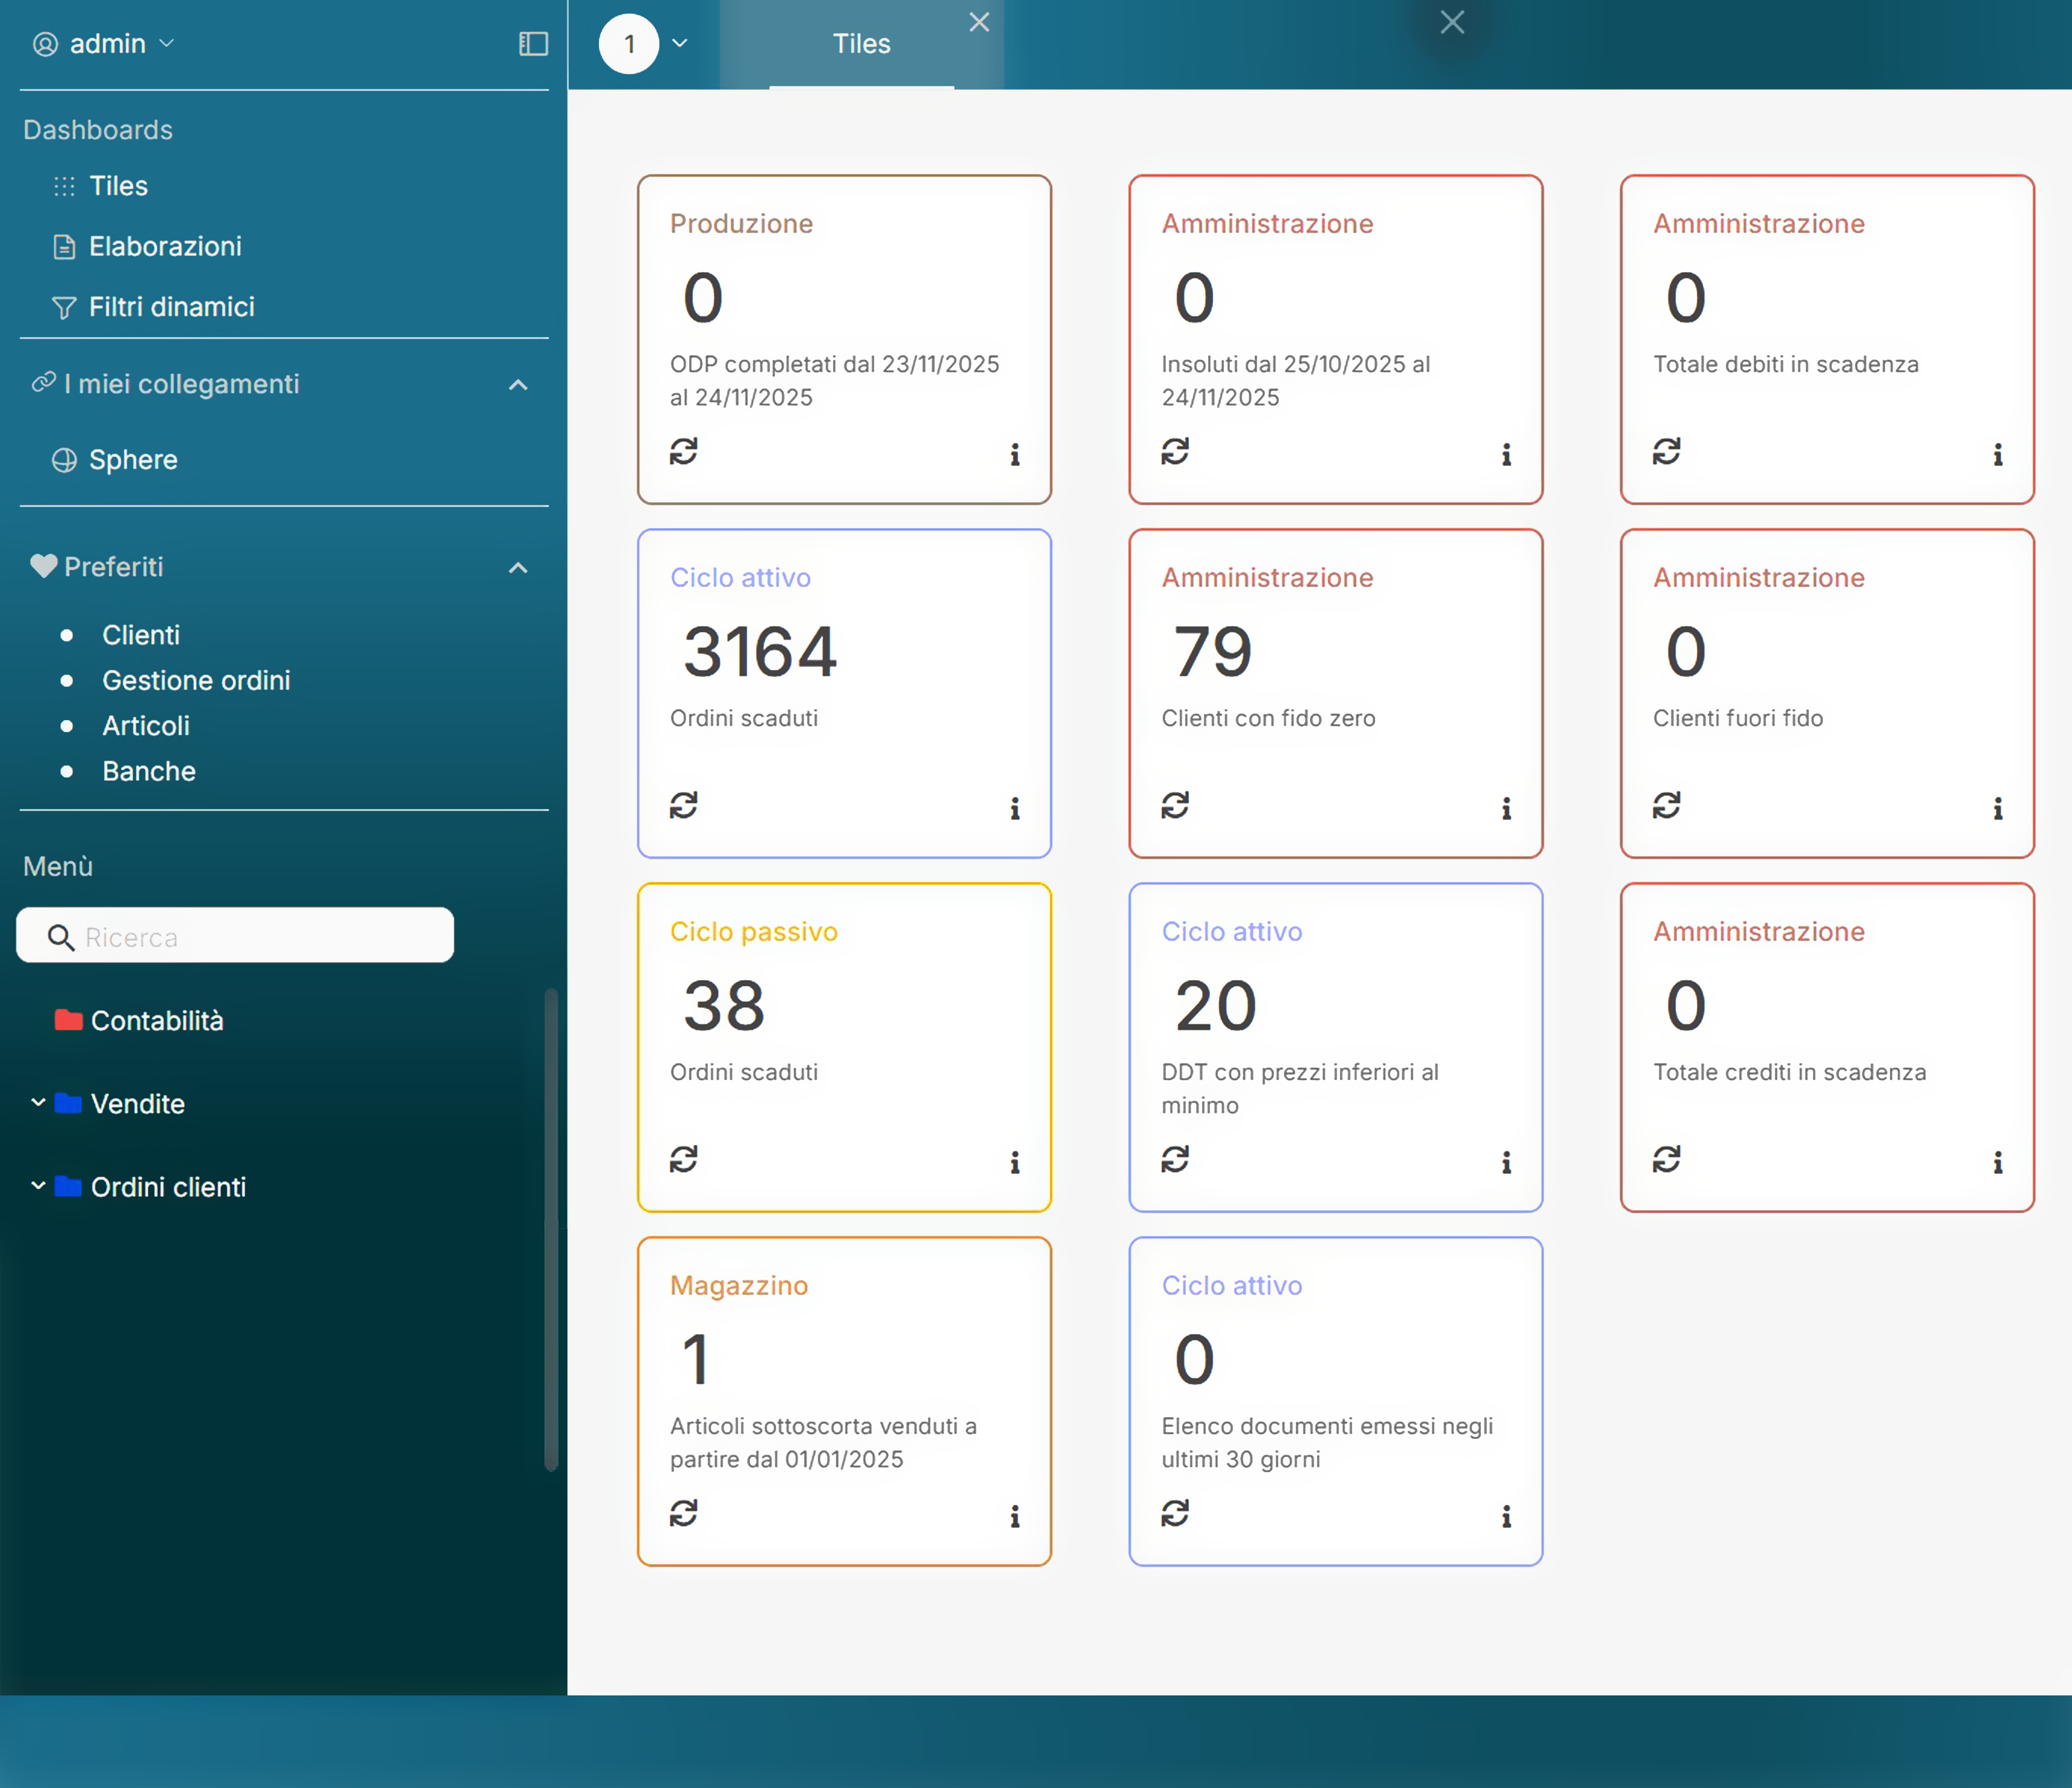Expand the Ordini clienti folder

(x=38, y=1186)
